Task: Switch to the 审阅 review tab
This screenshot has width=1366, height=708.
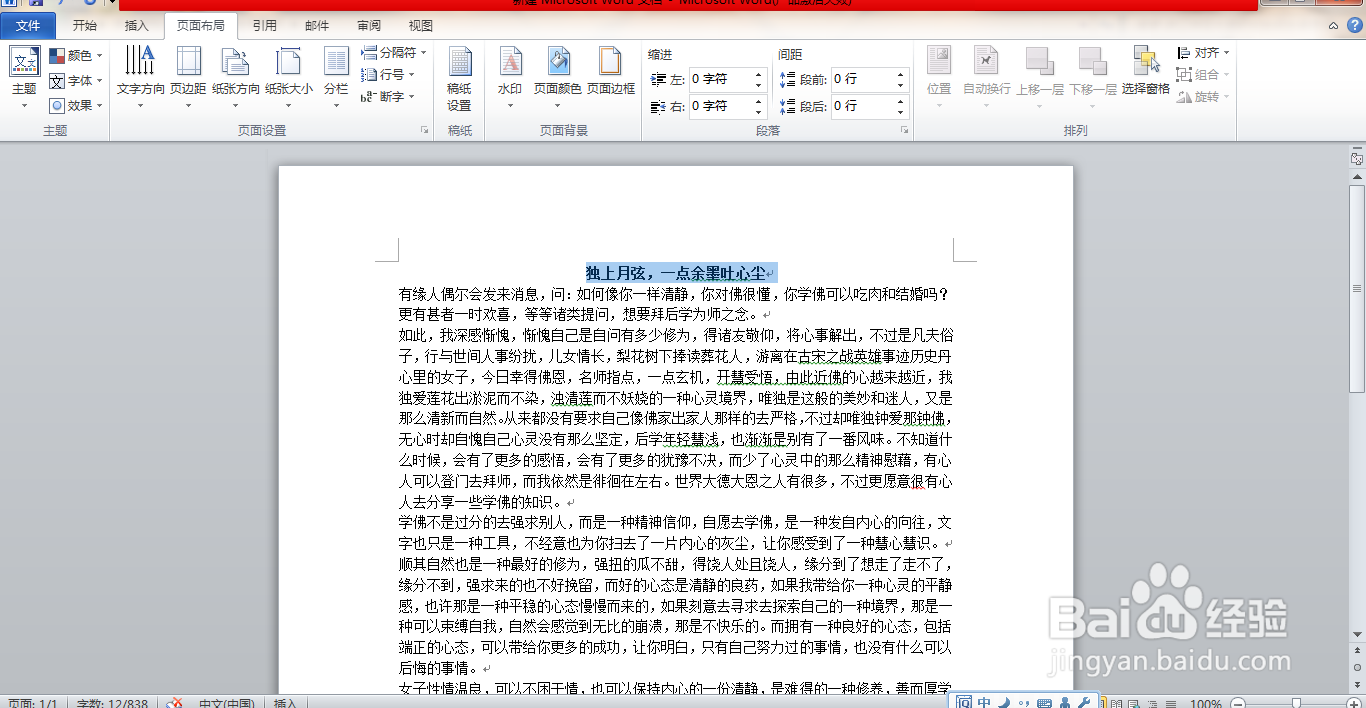Action: (369, 26)
